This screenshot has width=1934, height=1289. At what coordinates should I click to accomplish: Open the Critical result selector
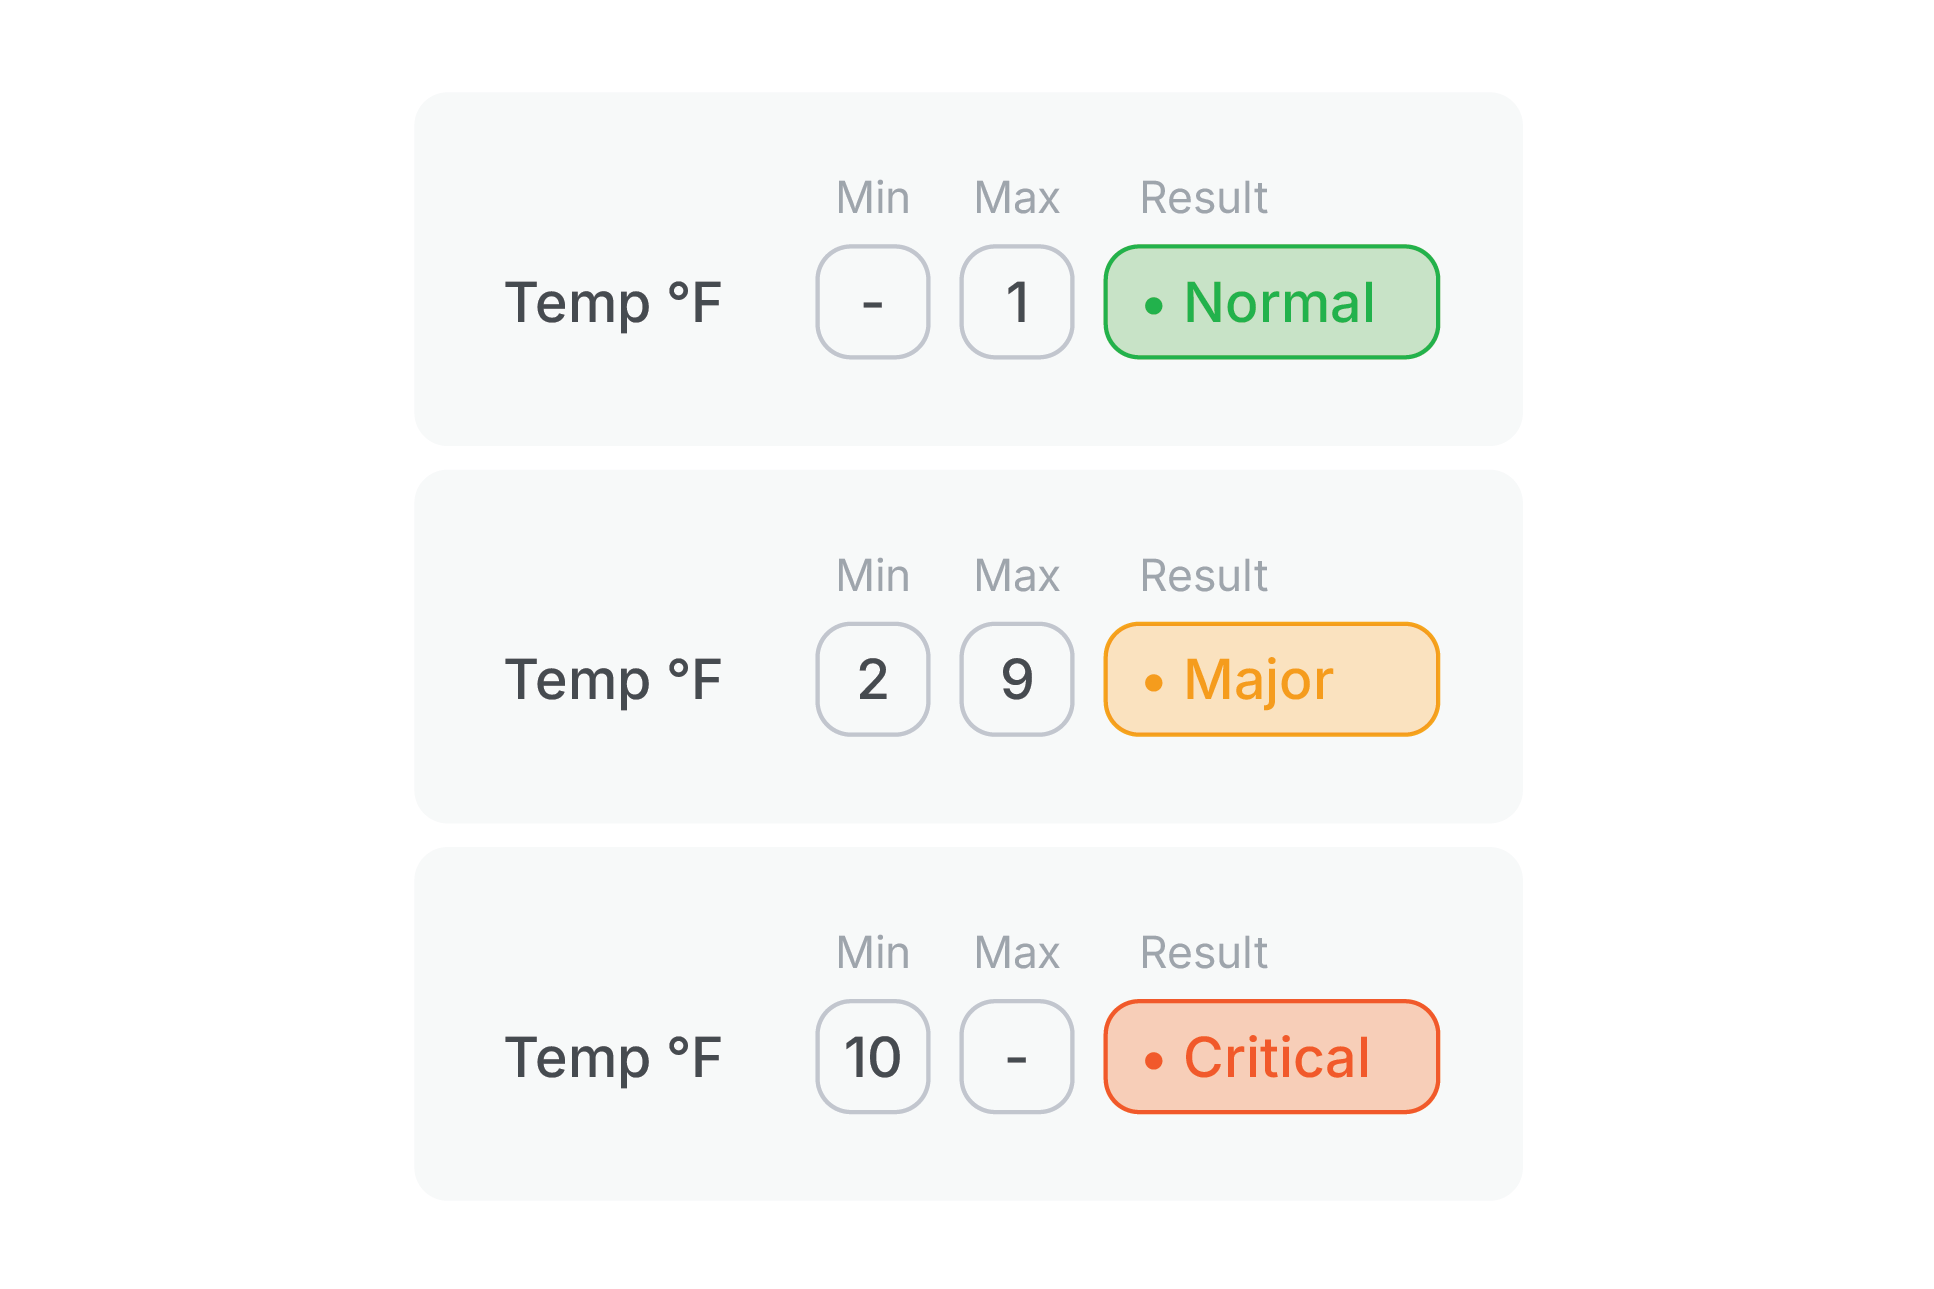(x=1271, y=1056)
